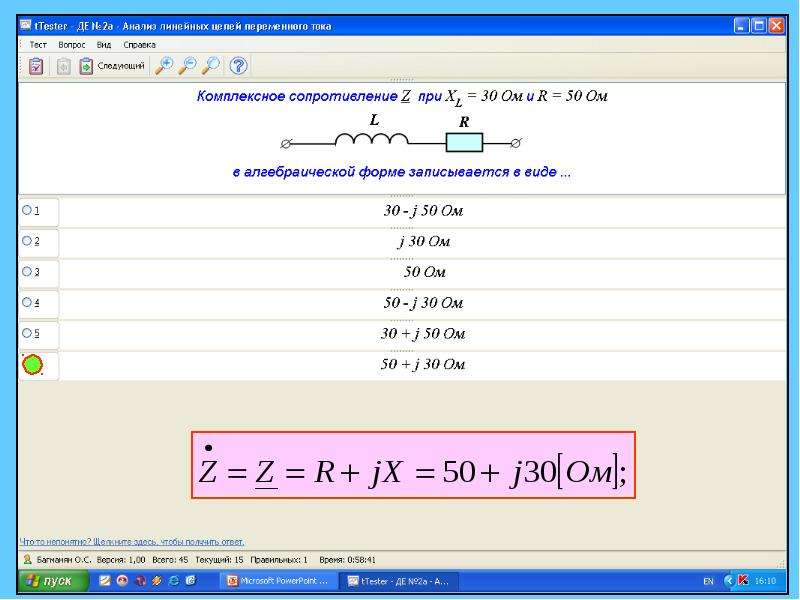Screen dimensions: 800x600
Task: Open the Вид menu
Action: 104,45
